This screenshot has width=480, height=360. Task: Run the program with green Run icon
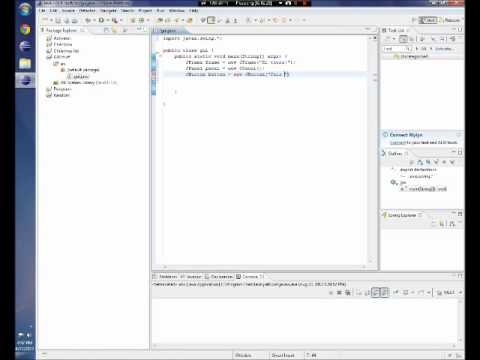pos(101,20)
